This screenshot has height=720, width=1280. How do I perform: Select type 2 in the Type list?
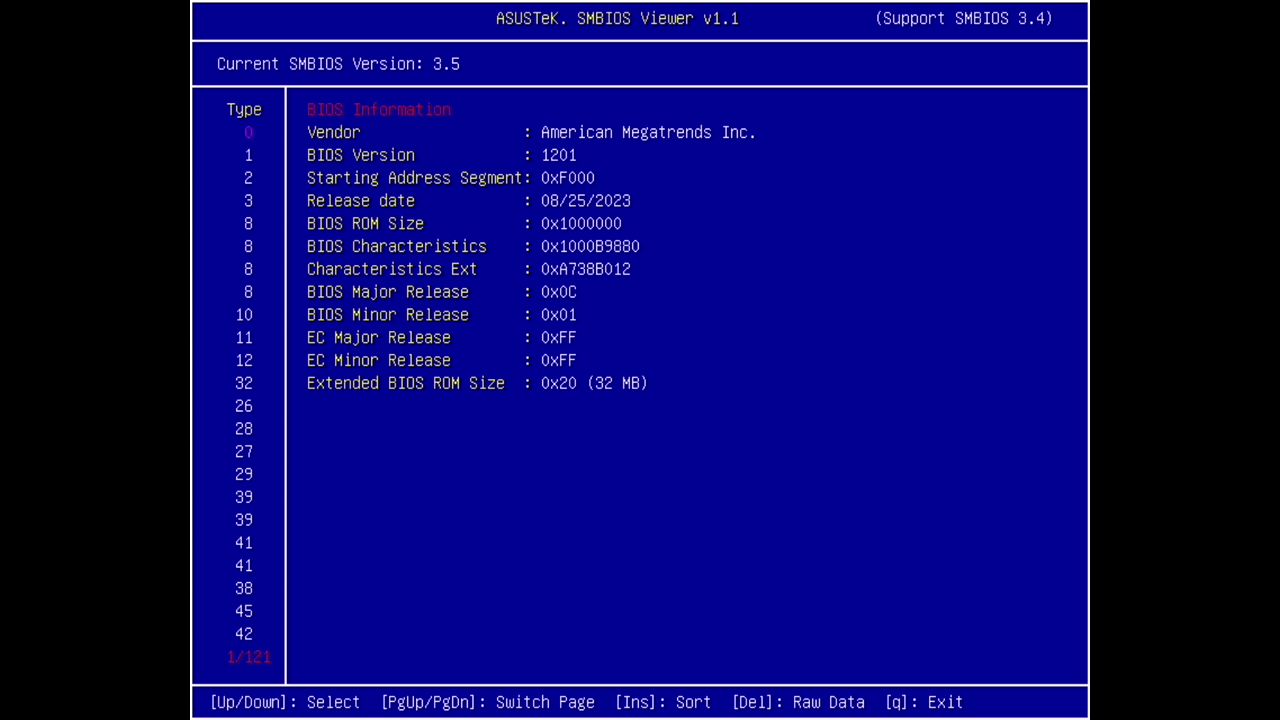248,178
